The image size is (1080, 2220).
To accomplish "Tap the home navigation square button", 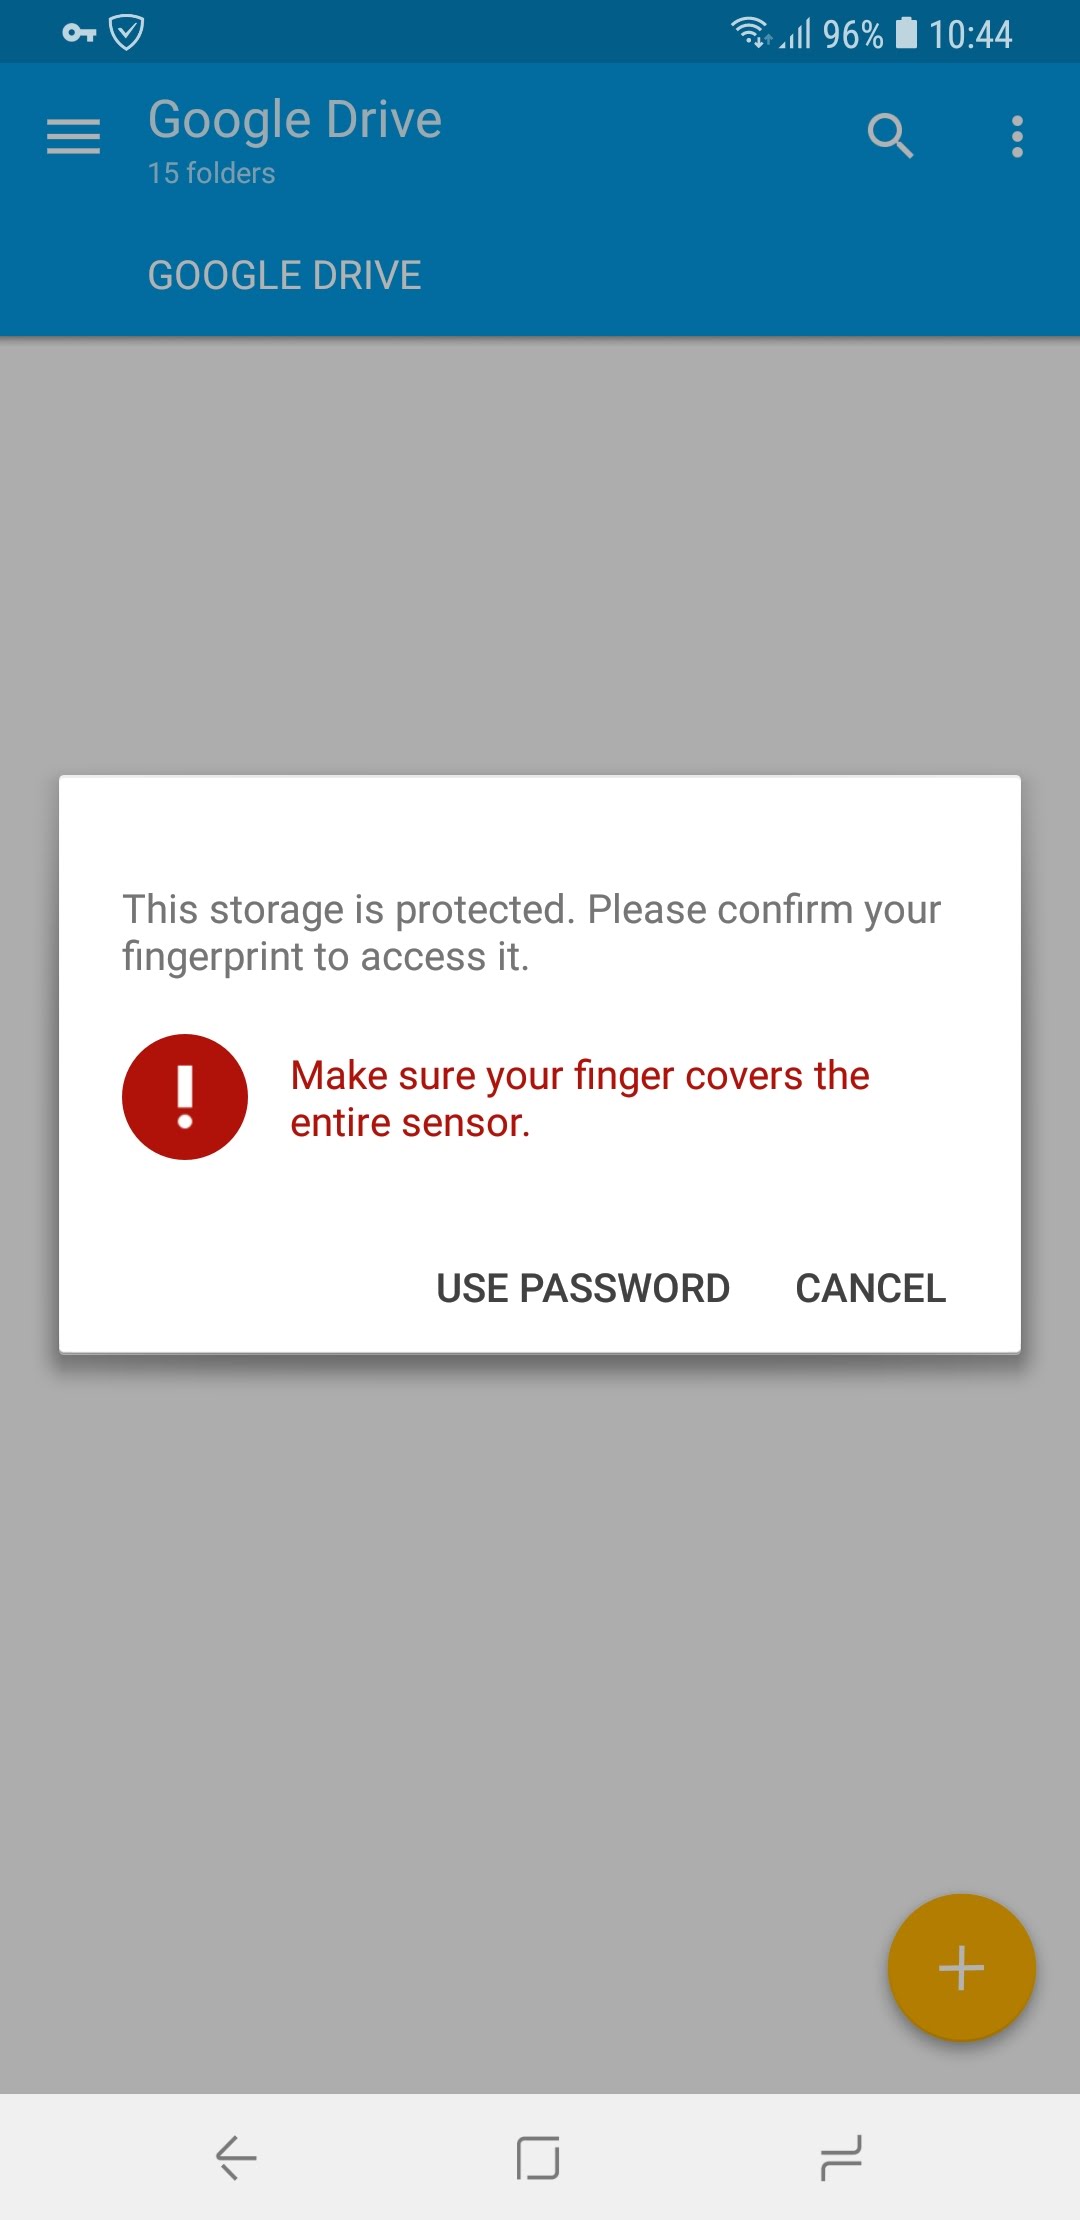I will (538, 2157).
